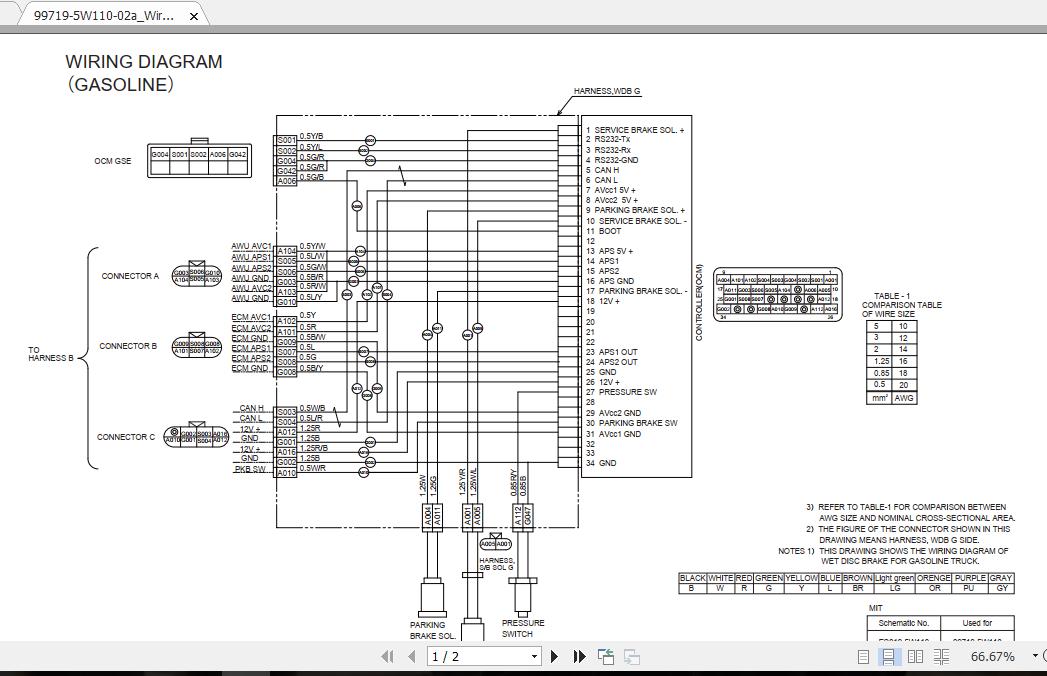Image resolution: width=1047 pixels, height=676 pixels.
Task: Toggle two-page continuous scrolling layout
Action: pyautogui.click(x=941, y=656)
